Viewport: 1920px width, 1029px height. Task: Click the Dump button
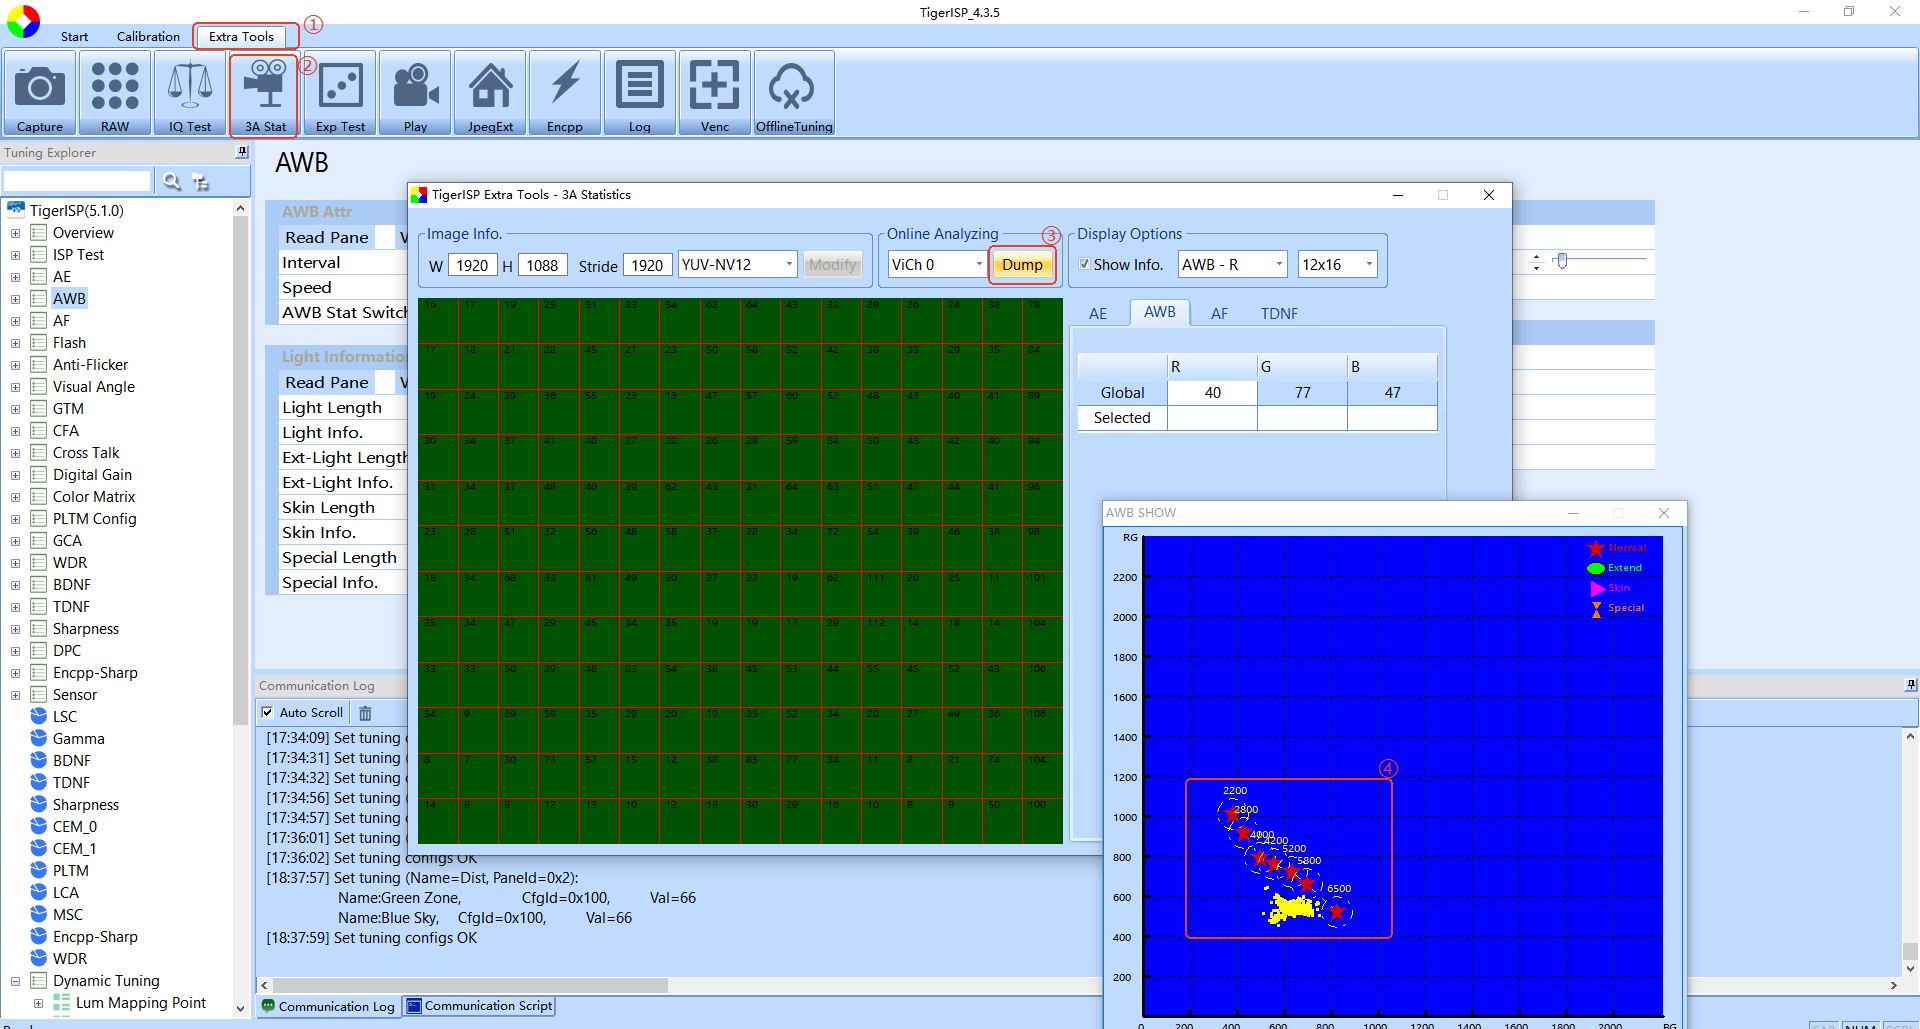[1022, 264]
